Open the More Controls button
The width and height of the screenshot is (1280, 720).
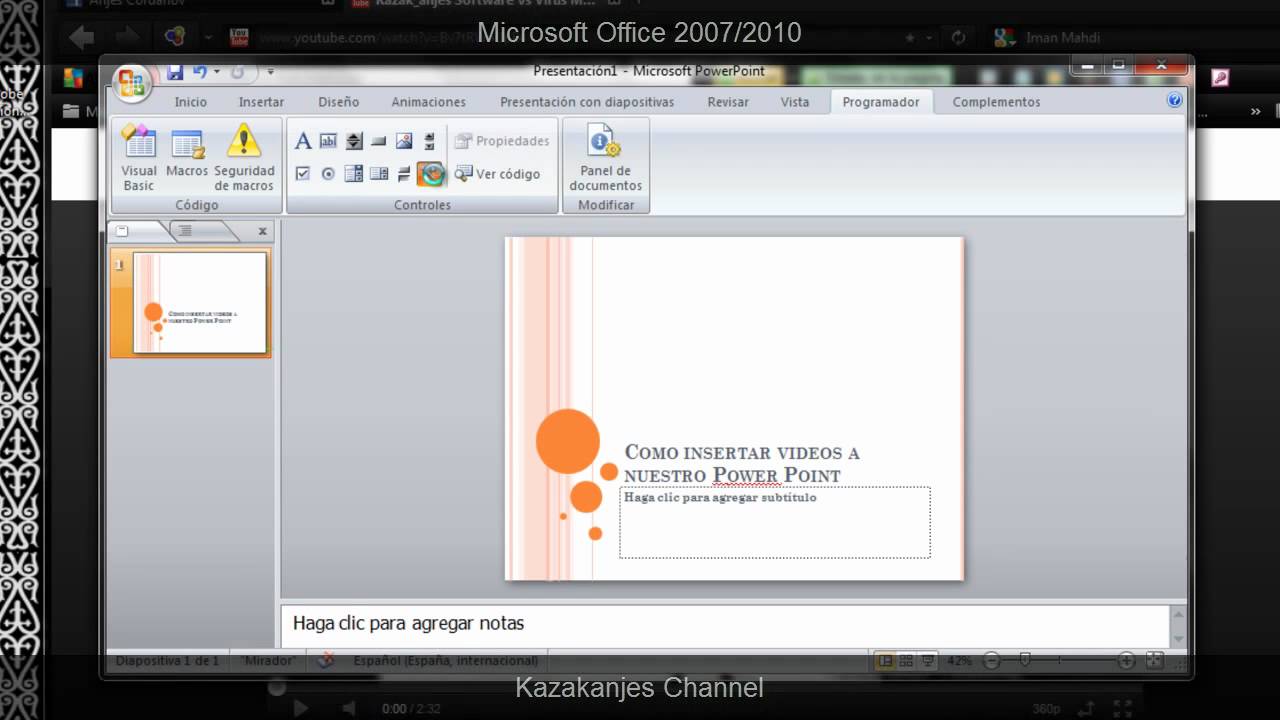[x=431, y=174]
